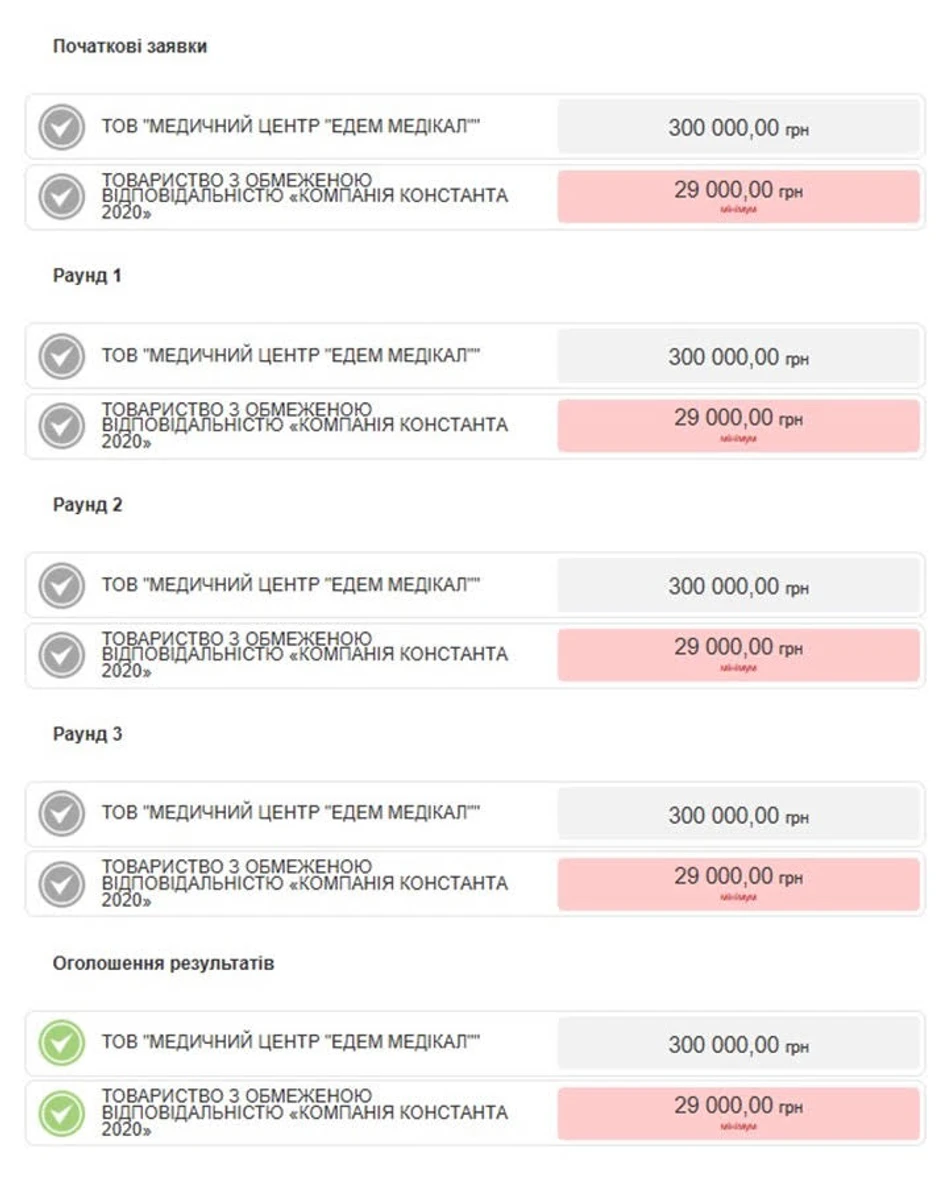The height and width of the screenshot is (1200, 947).
Task: Click ЕДЕМ МЕДІКАЛ checkmark icon in Раунд 2
Action: [61, 586]
